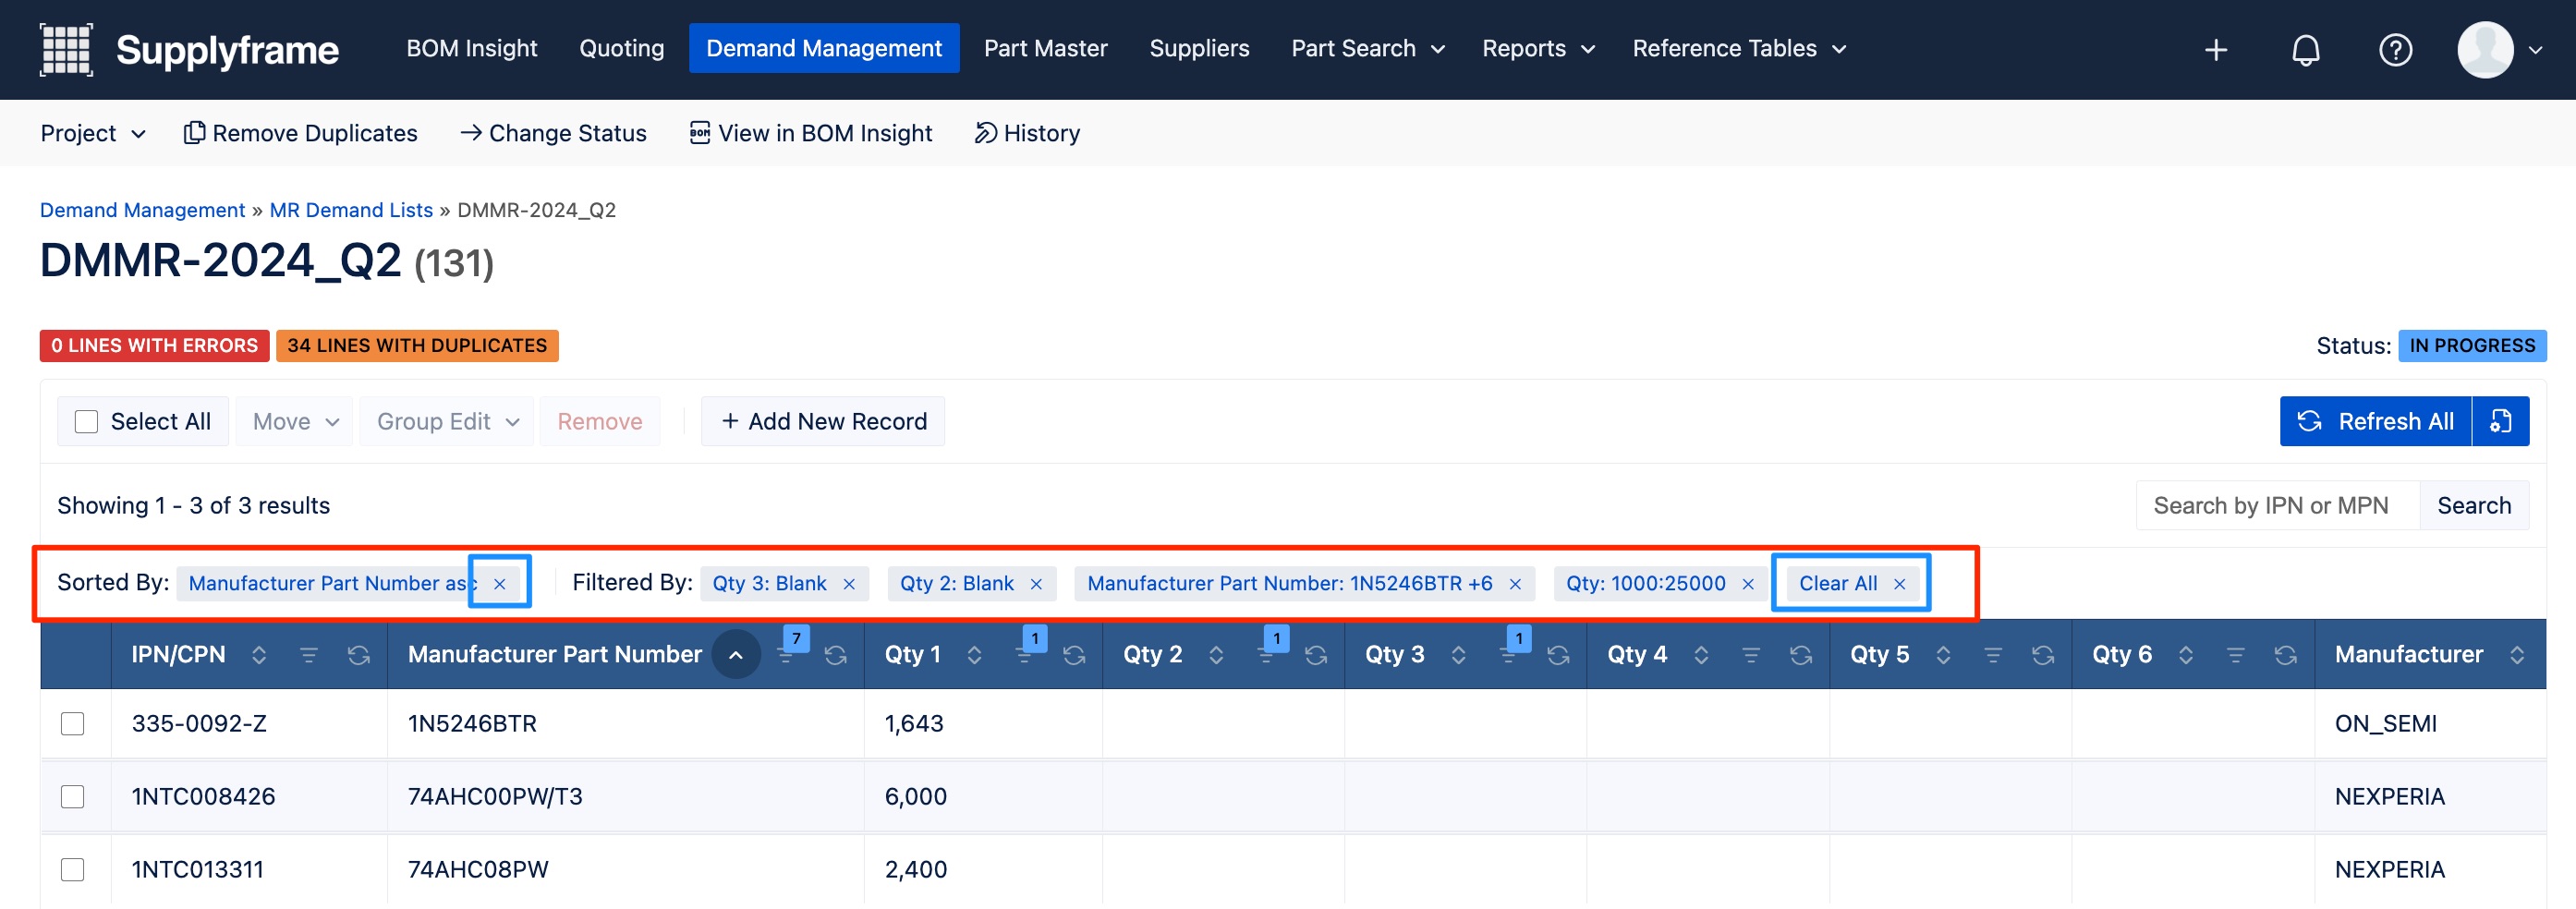The height and width of the screenshot is (909, 2576).
Task: Clear all filters and sorting
Action: coord(1852,584)
